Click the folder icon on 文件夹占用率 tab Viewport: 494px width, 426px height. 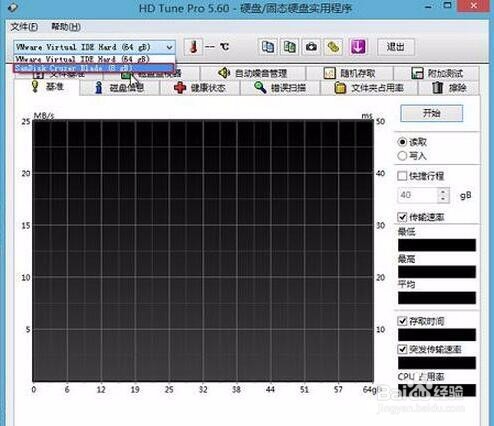(340, 88)
